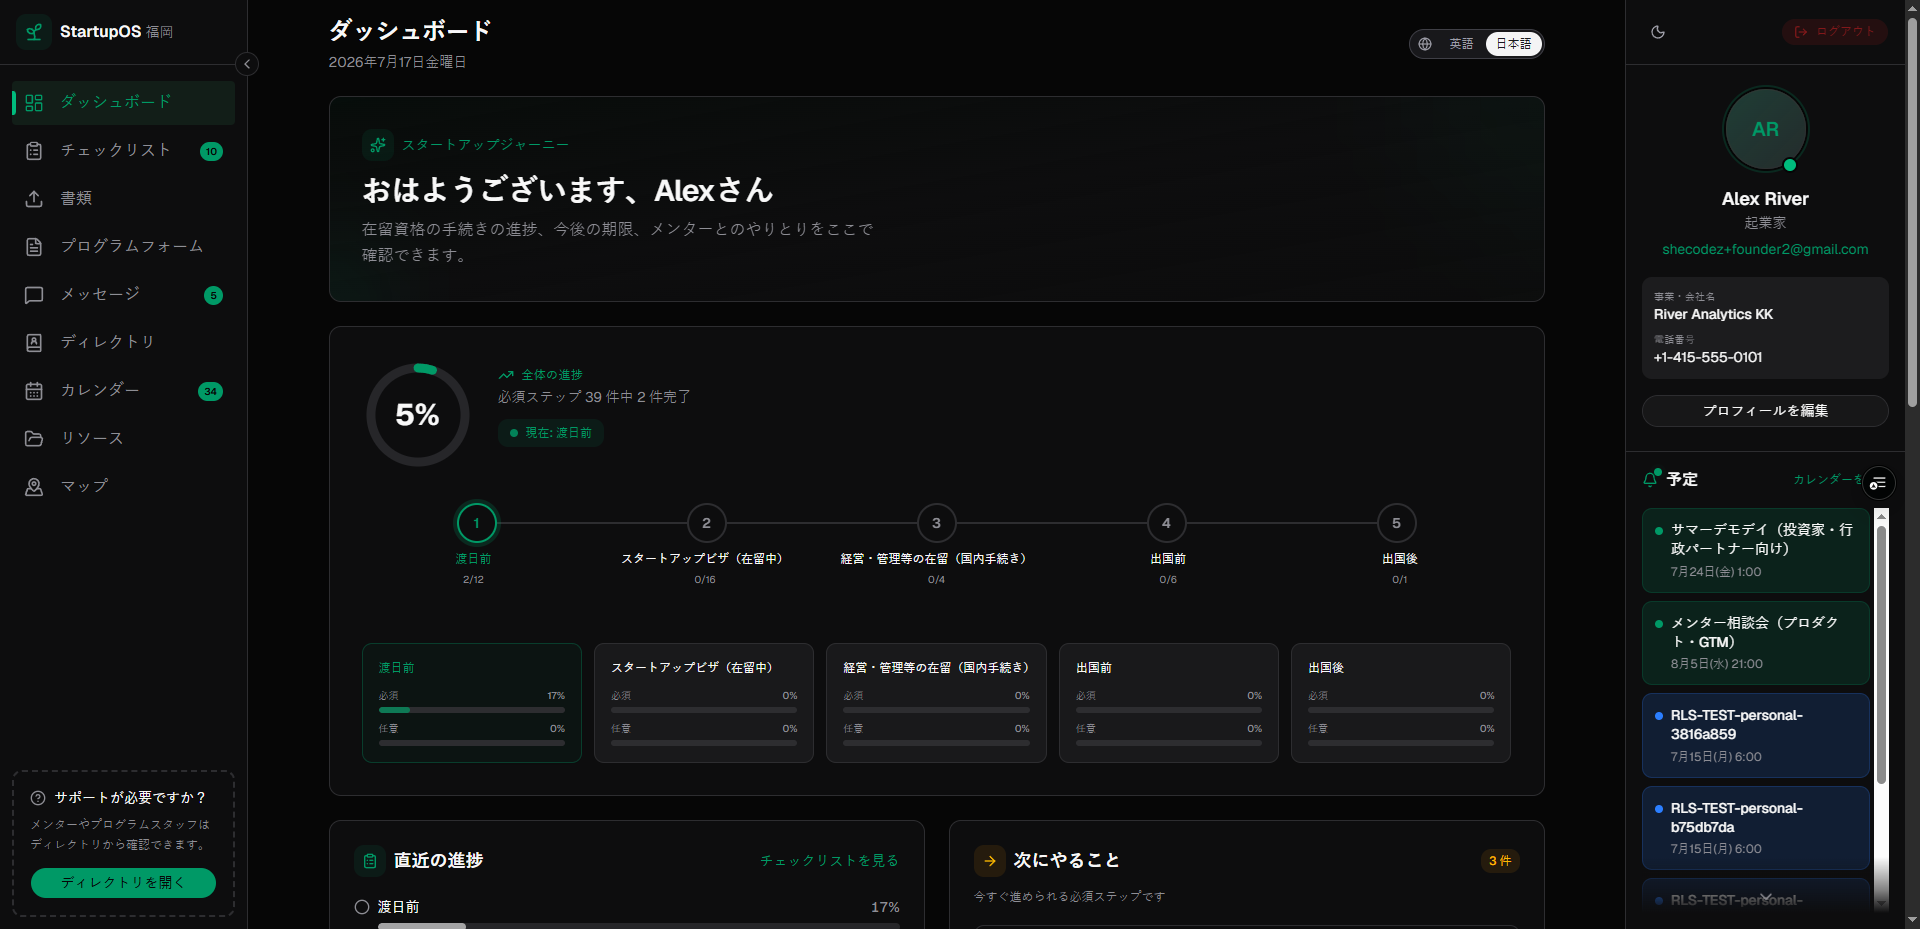Click the リソース folder icon

[x=34, y=438]
